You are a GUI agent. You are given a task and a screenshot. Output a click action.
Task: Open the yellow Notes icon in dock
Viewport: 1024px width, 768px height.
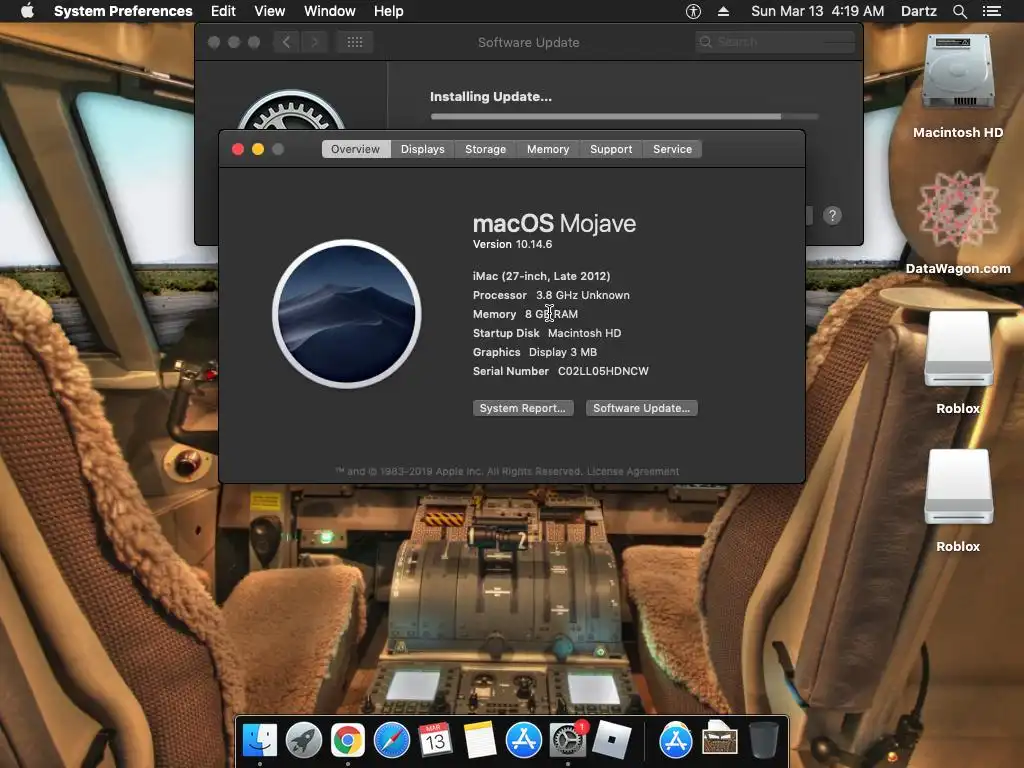pyautogui.click(x=479, y=741)
